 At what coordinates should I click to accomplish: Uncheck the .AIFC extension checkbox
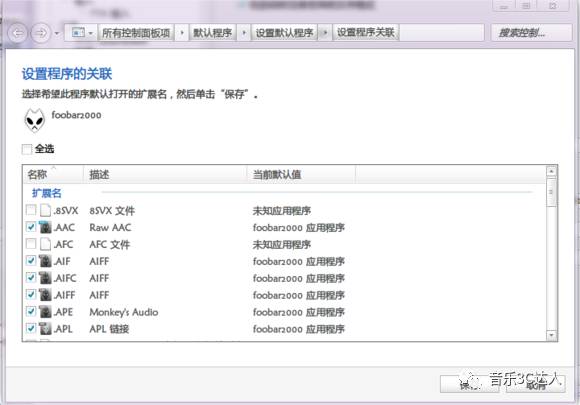point(31,278)
